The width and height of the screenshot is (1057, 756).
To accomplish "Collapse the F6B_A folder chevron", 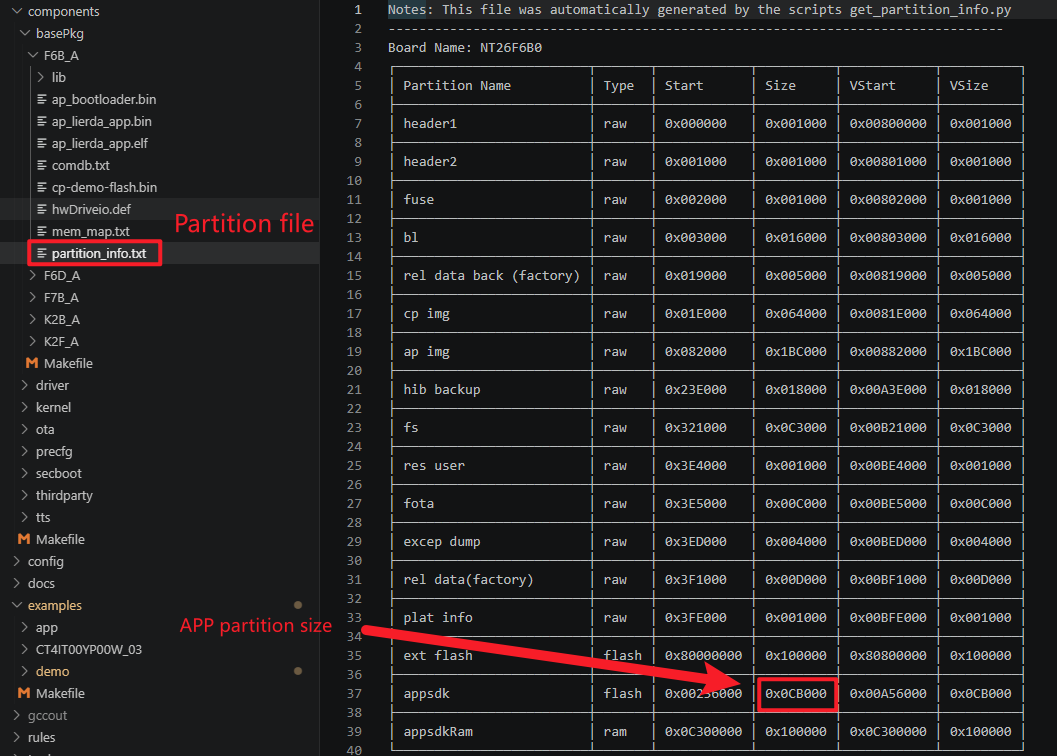I will (33, 55).
